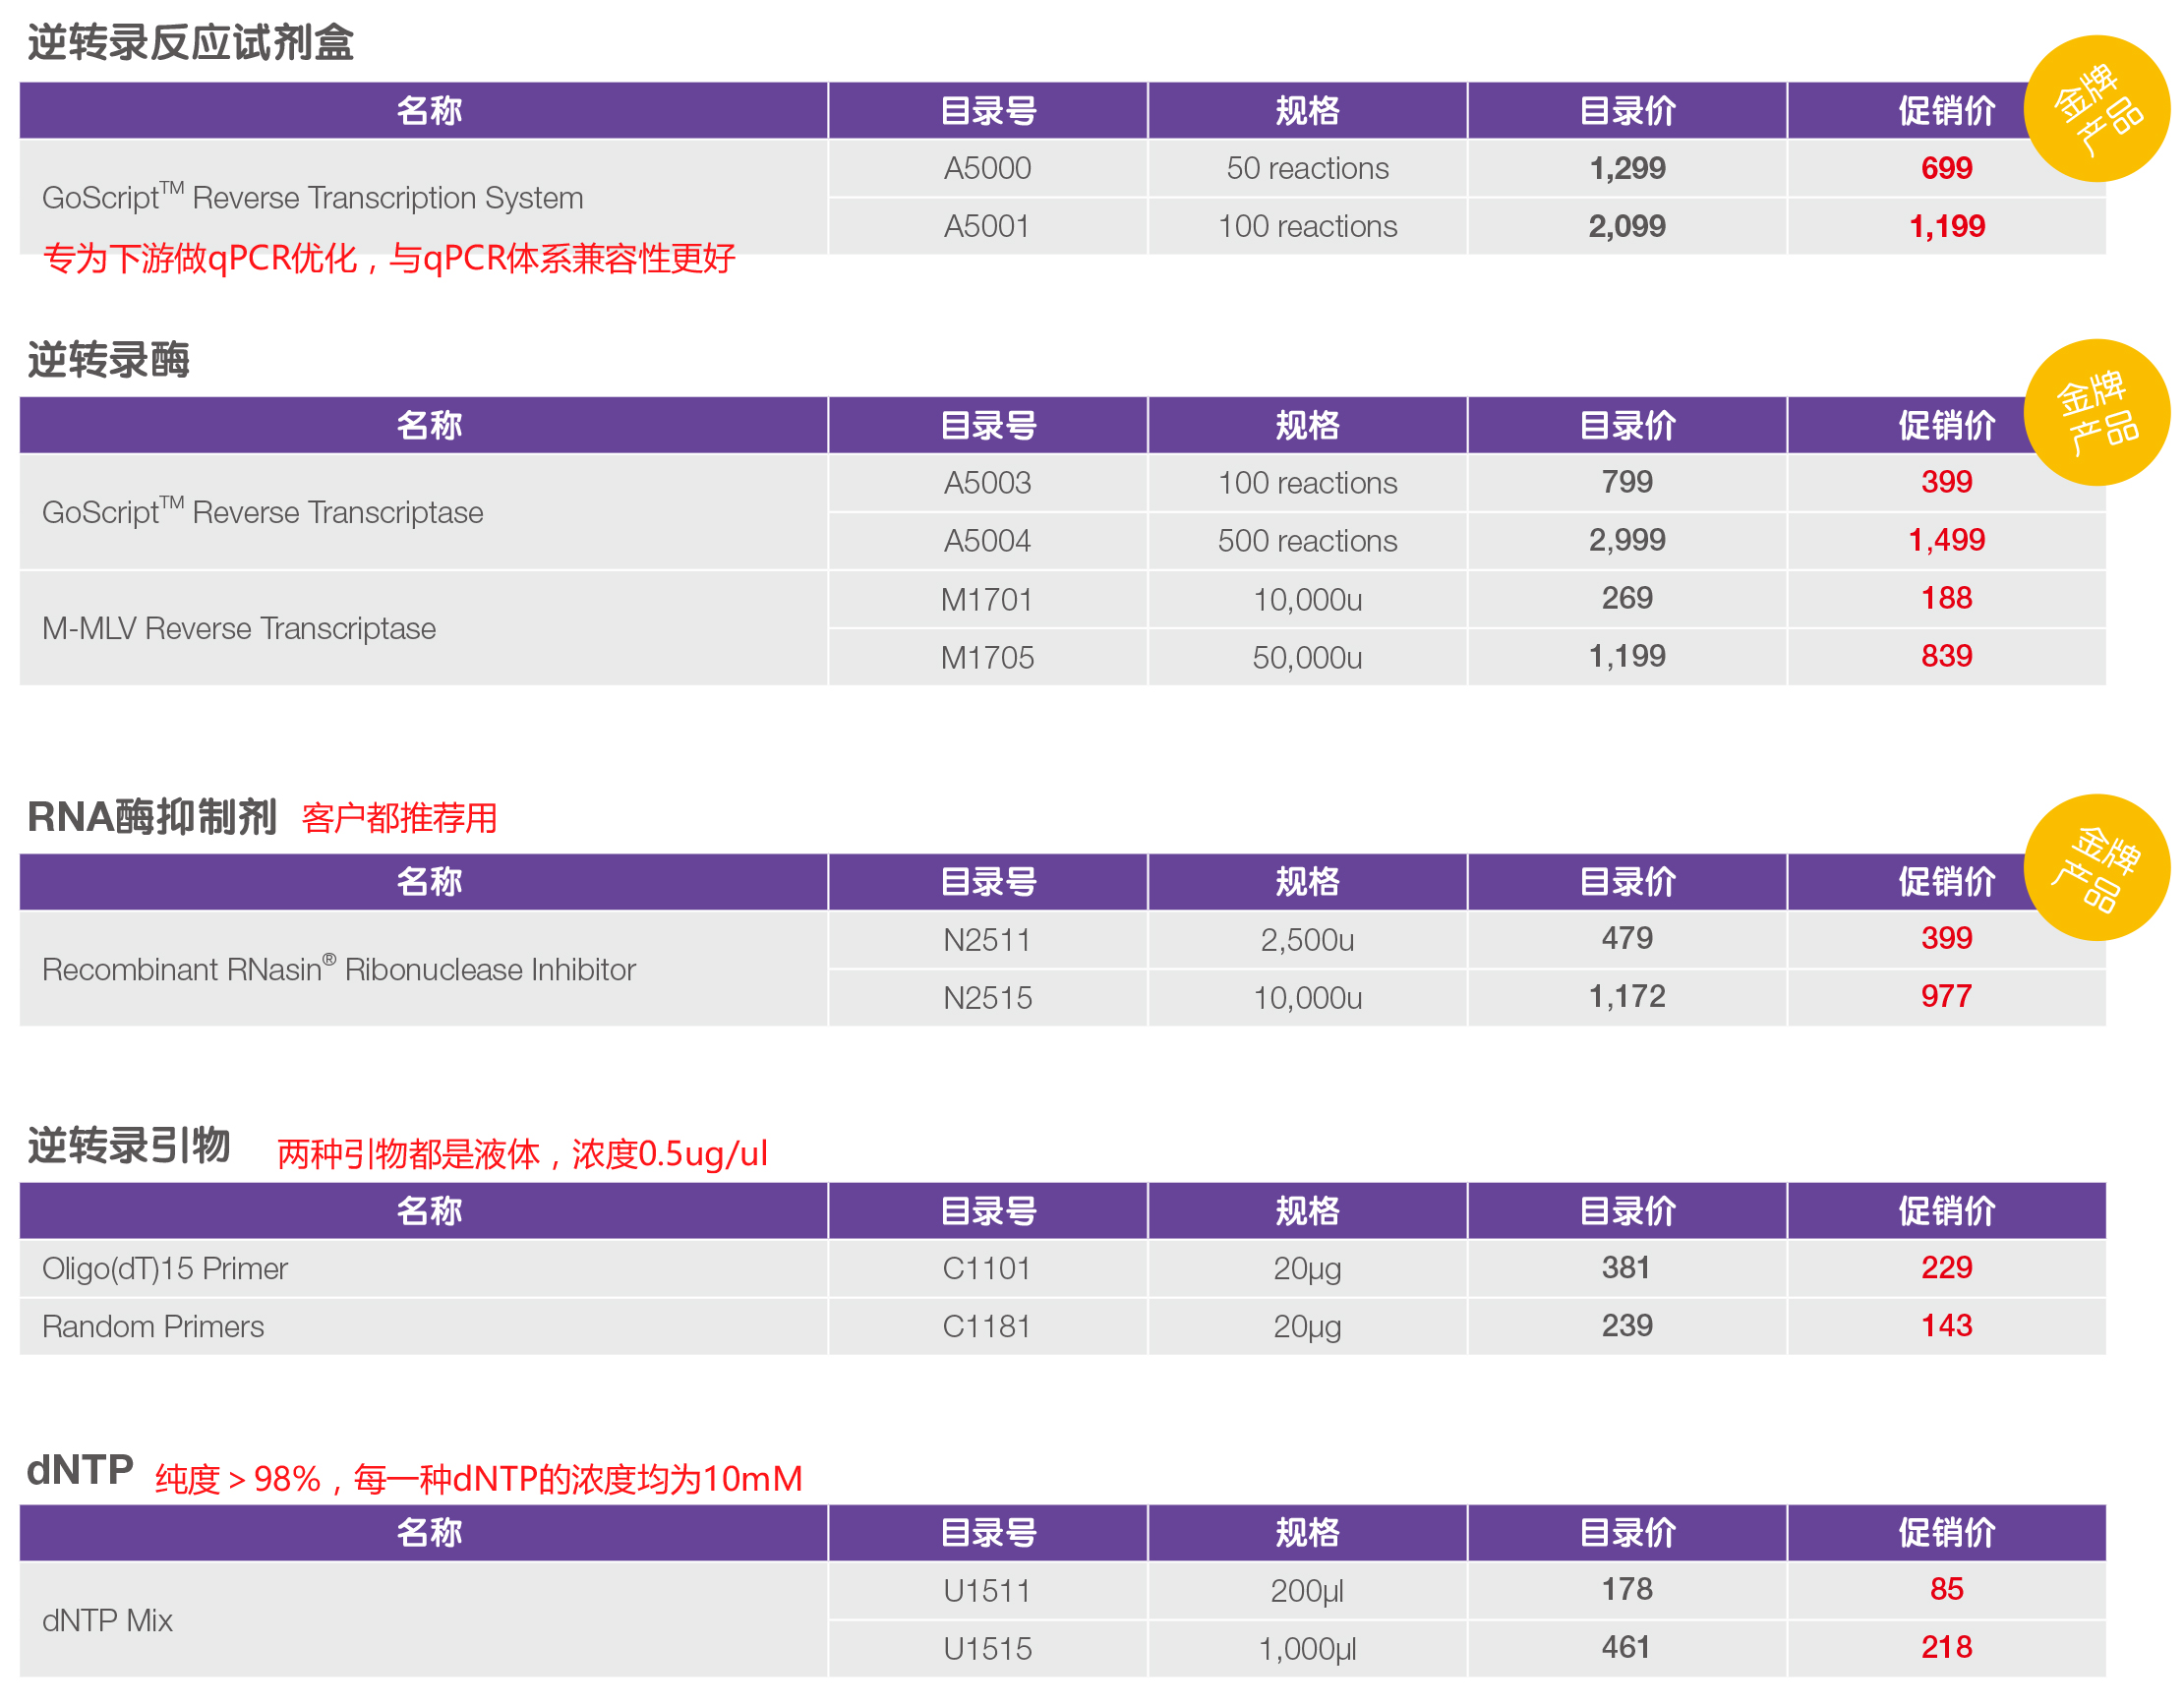Viewport: 2184px width, 1706px height.
Task: Click the Oligo(dT)15 Primer name cell
Action: (x=423, y=1268)
